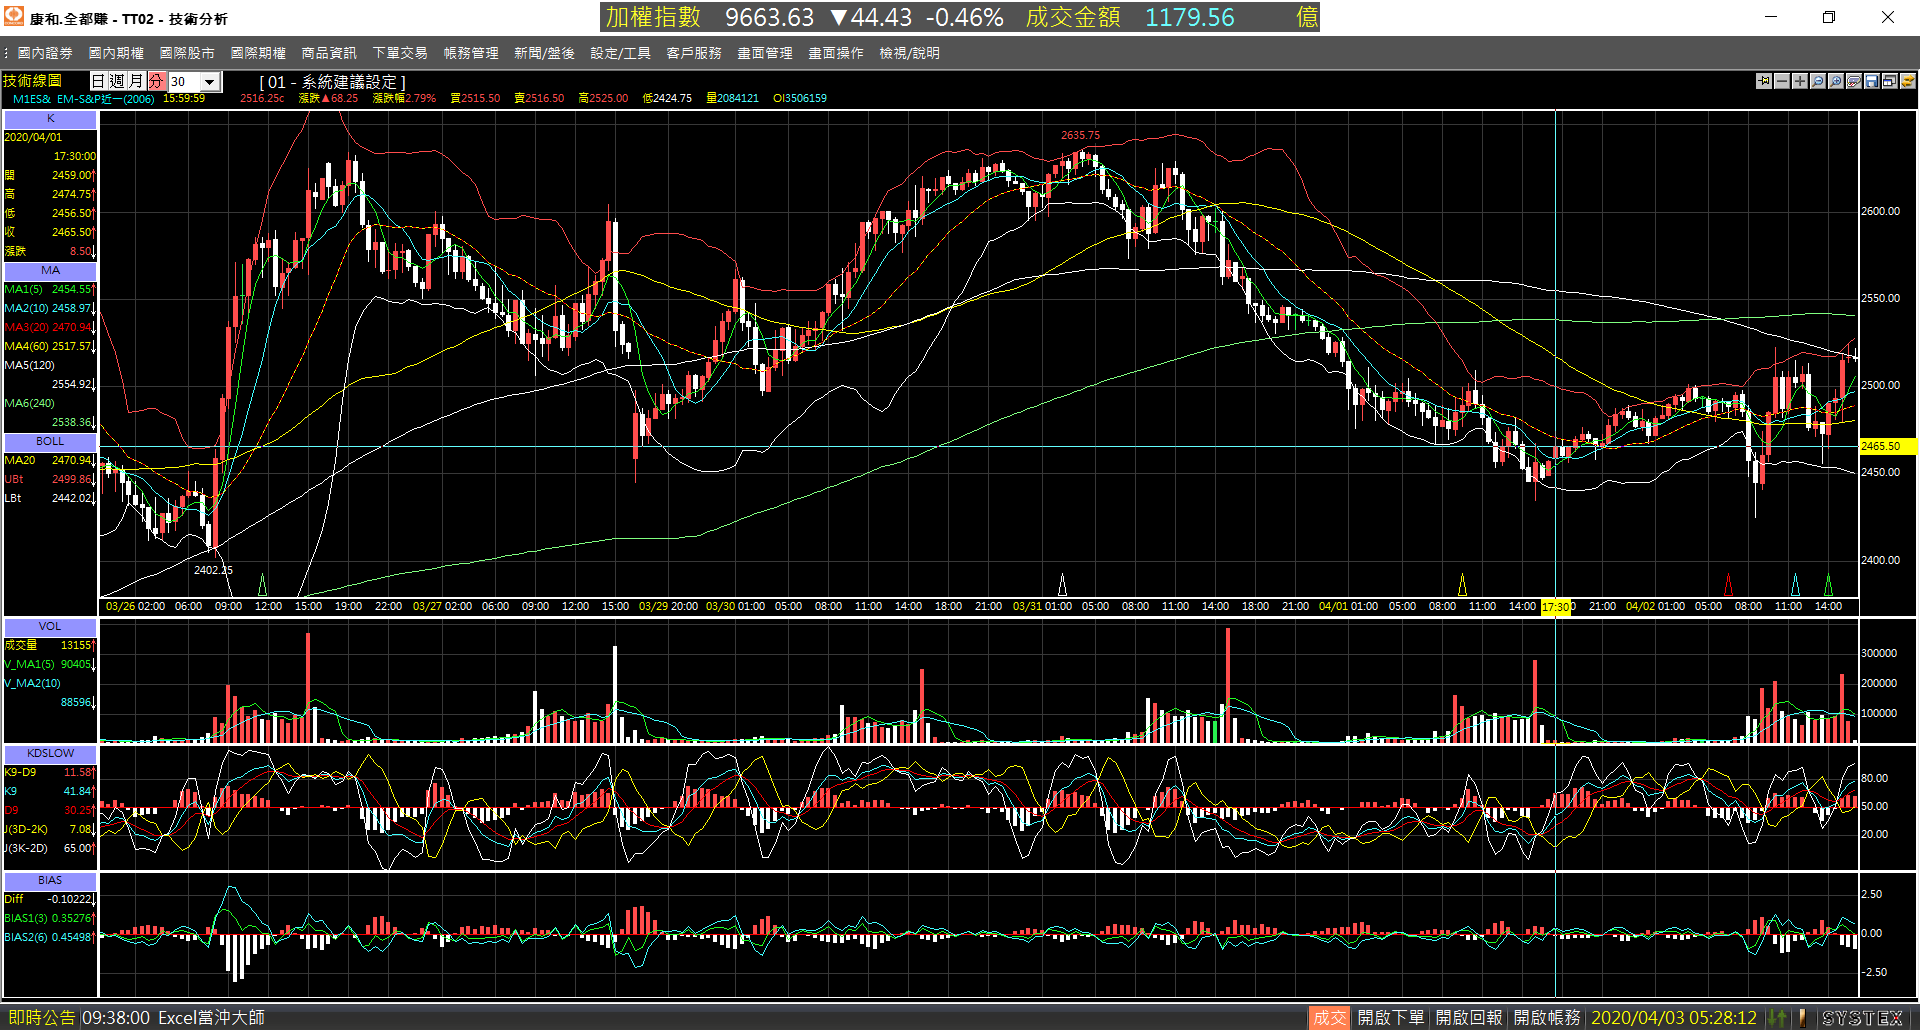1920x1030 pixels.
Task: Open the 新聞/盤後 menu
Action: 544,53
